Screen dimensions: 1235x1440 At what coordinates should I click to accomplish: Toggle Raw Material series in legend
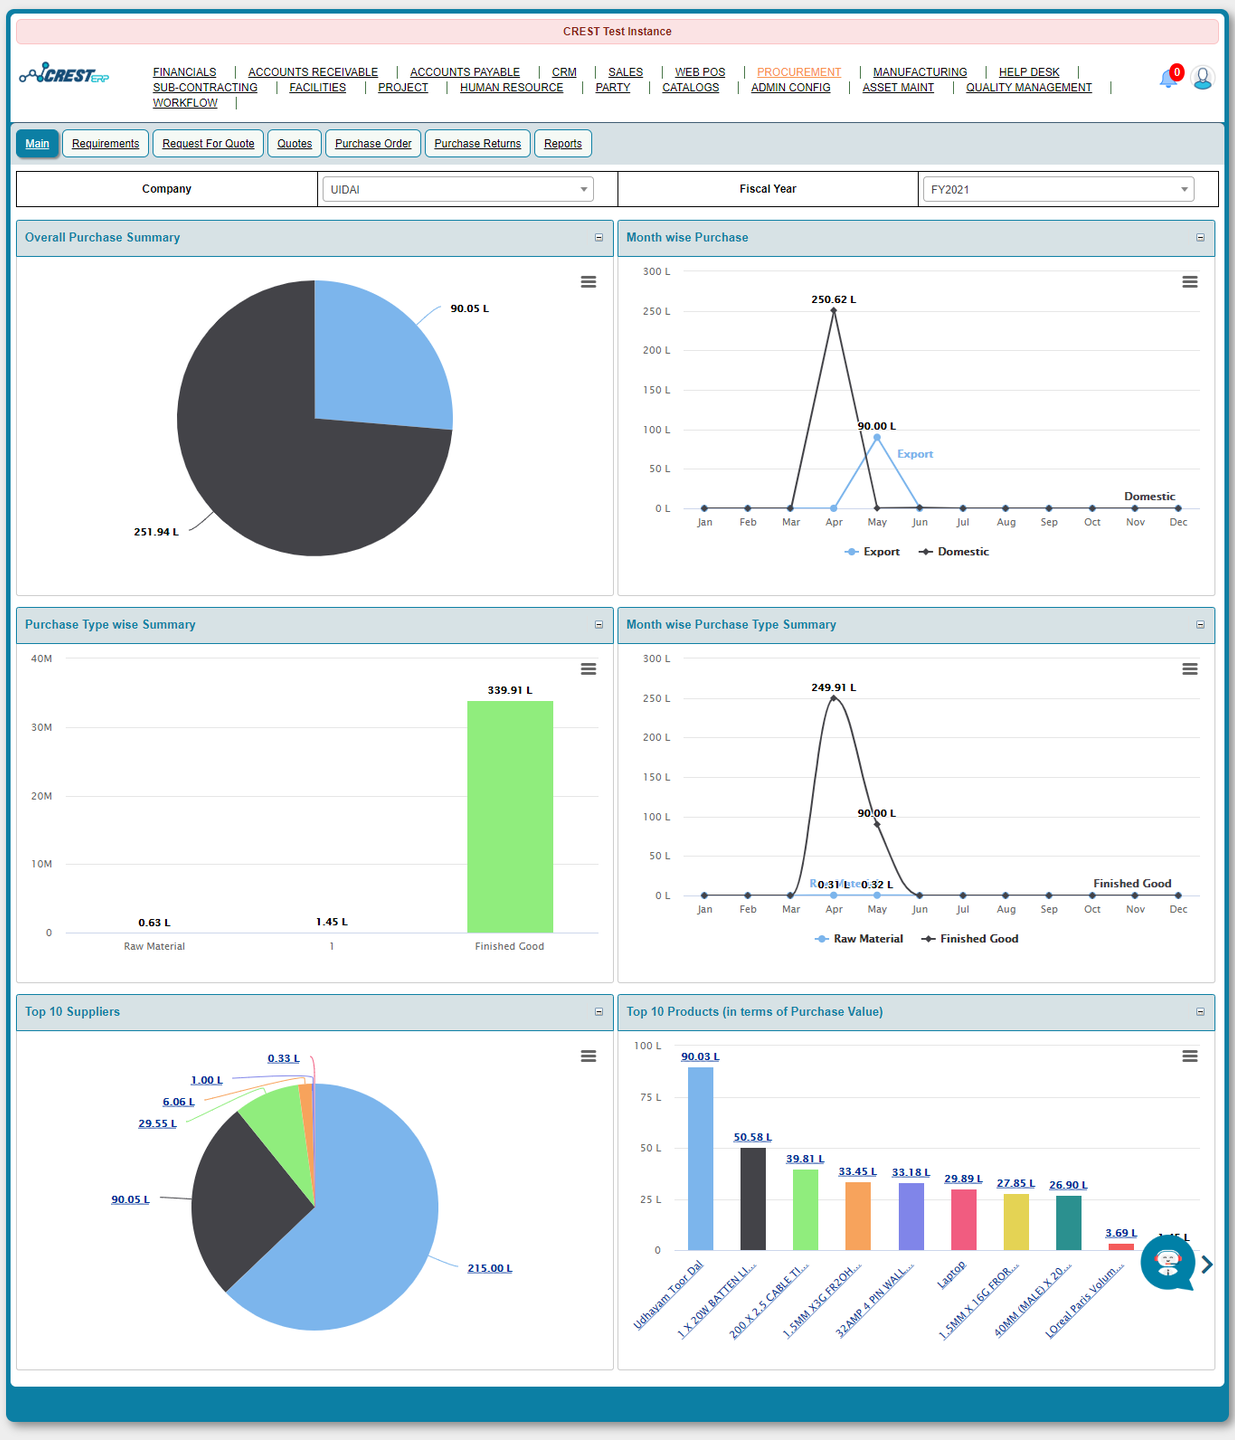[x=859, y=939]
